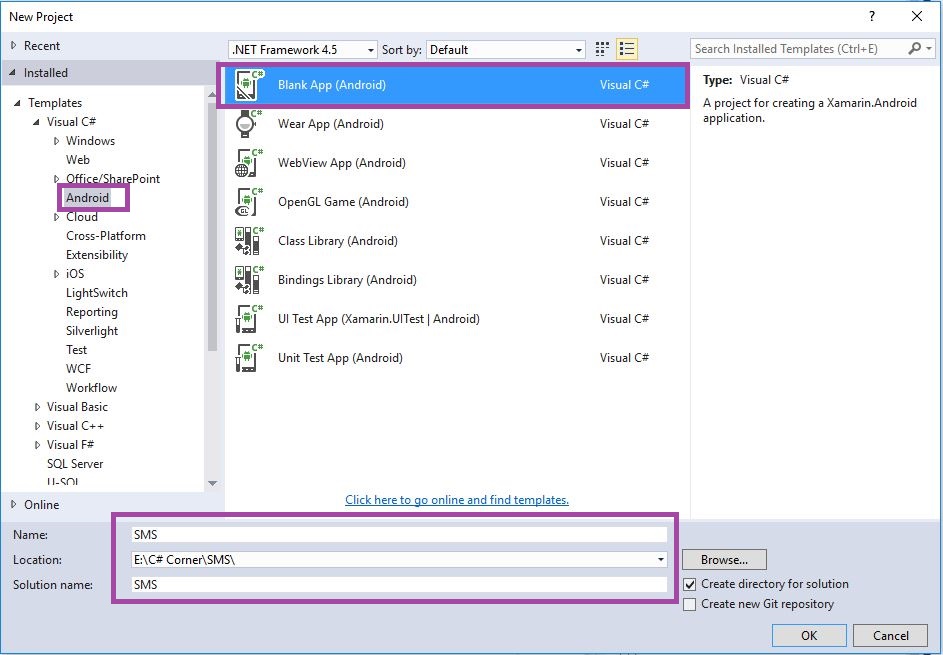Open the Sort by Default dropdown
The height and width of the screenshot is (655, 943).
pos(506,50)
